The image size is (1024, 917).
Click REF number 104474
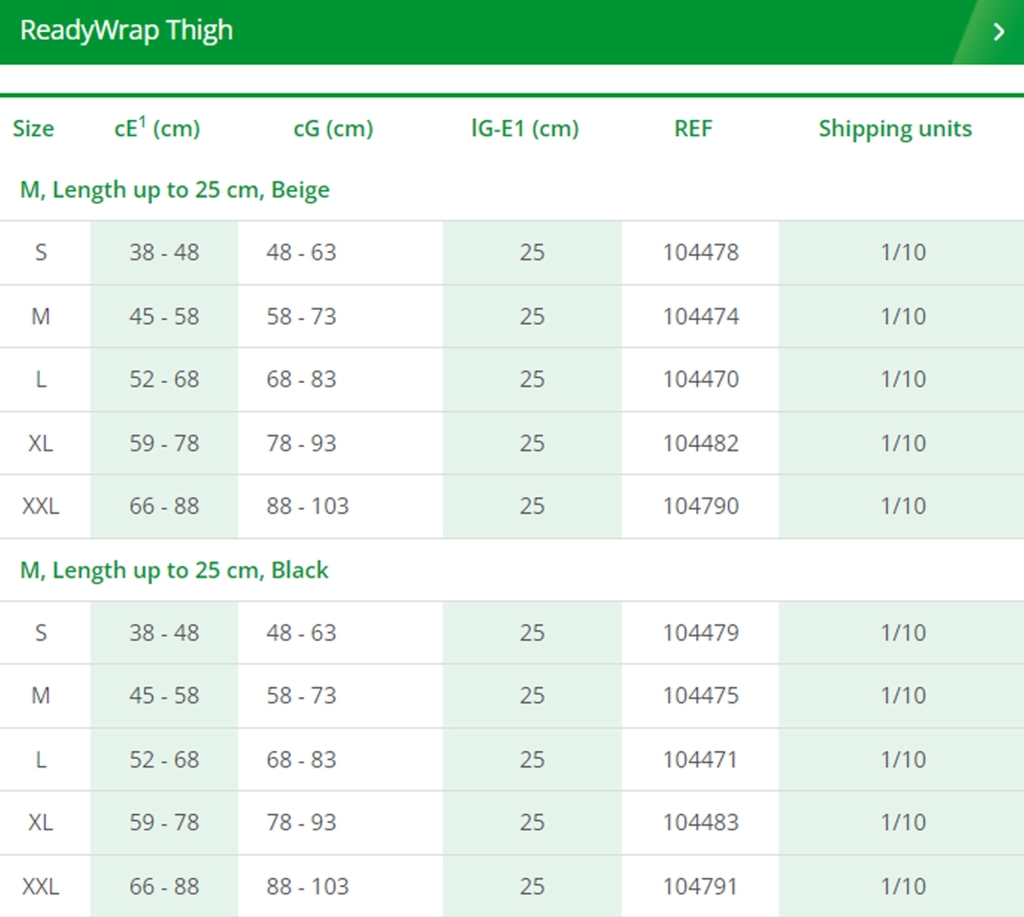(701, 316)
